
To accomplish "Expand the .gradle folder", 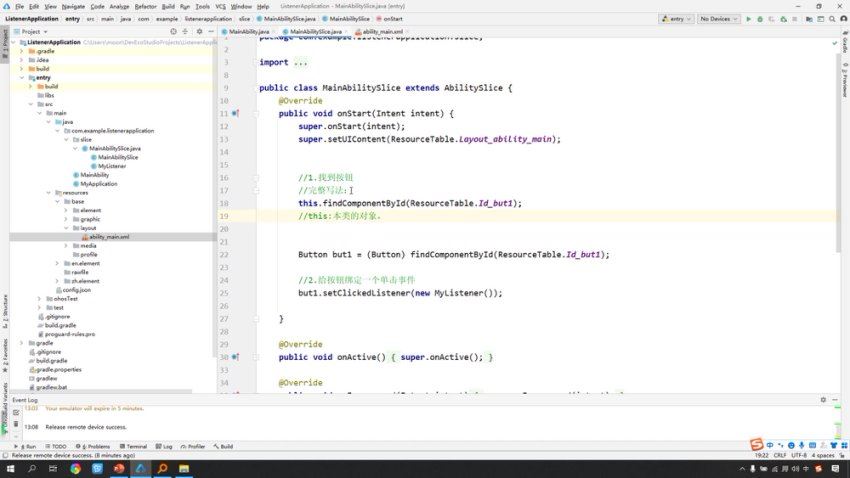I will click(x=22, y=51).
